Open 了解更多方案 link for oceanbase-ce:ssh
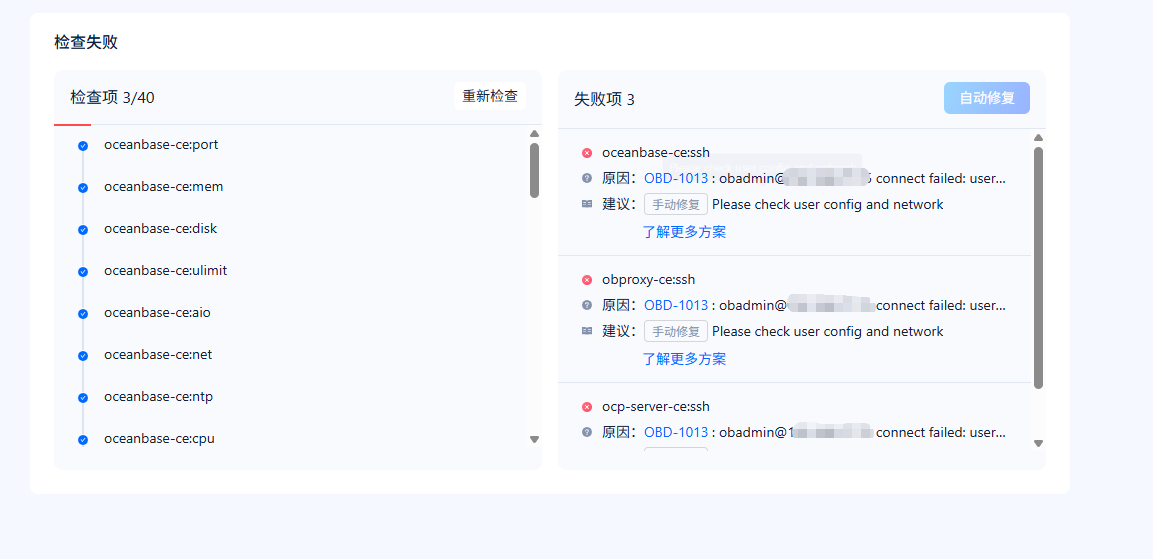The height and width of the screenshot is (559, 1153). [x=684, y=232]
